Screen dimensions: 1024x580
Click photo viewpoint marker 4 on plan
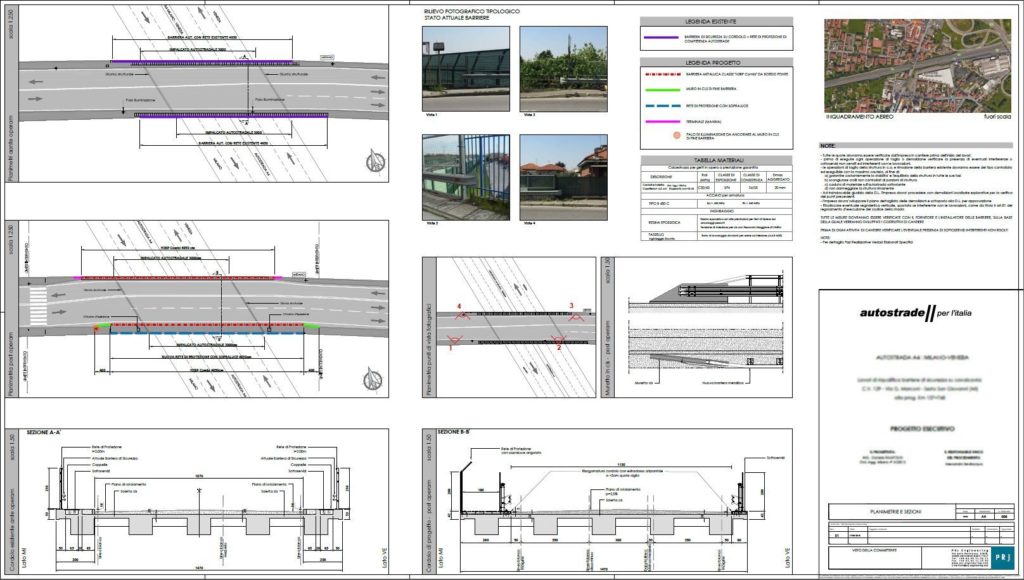[460, 312]
